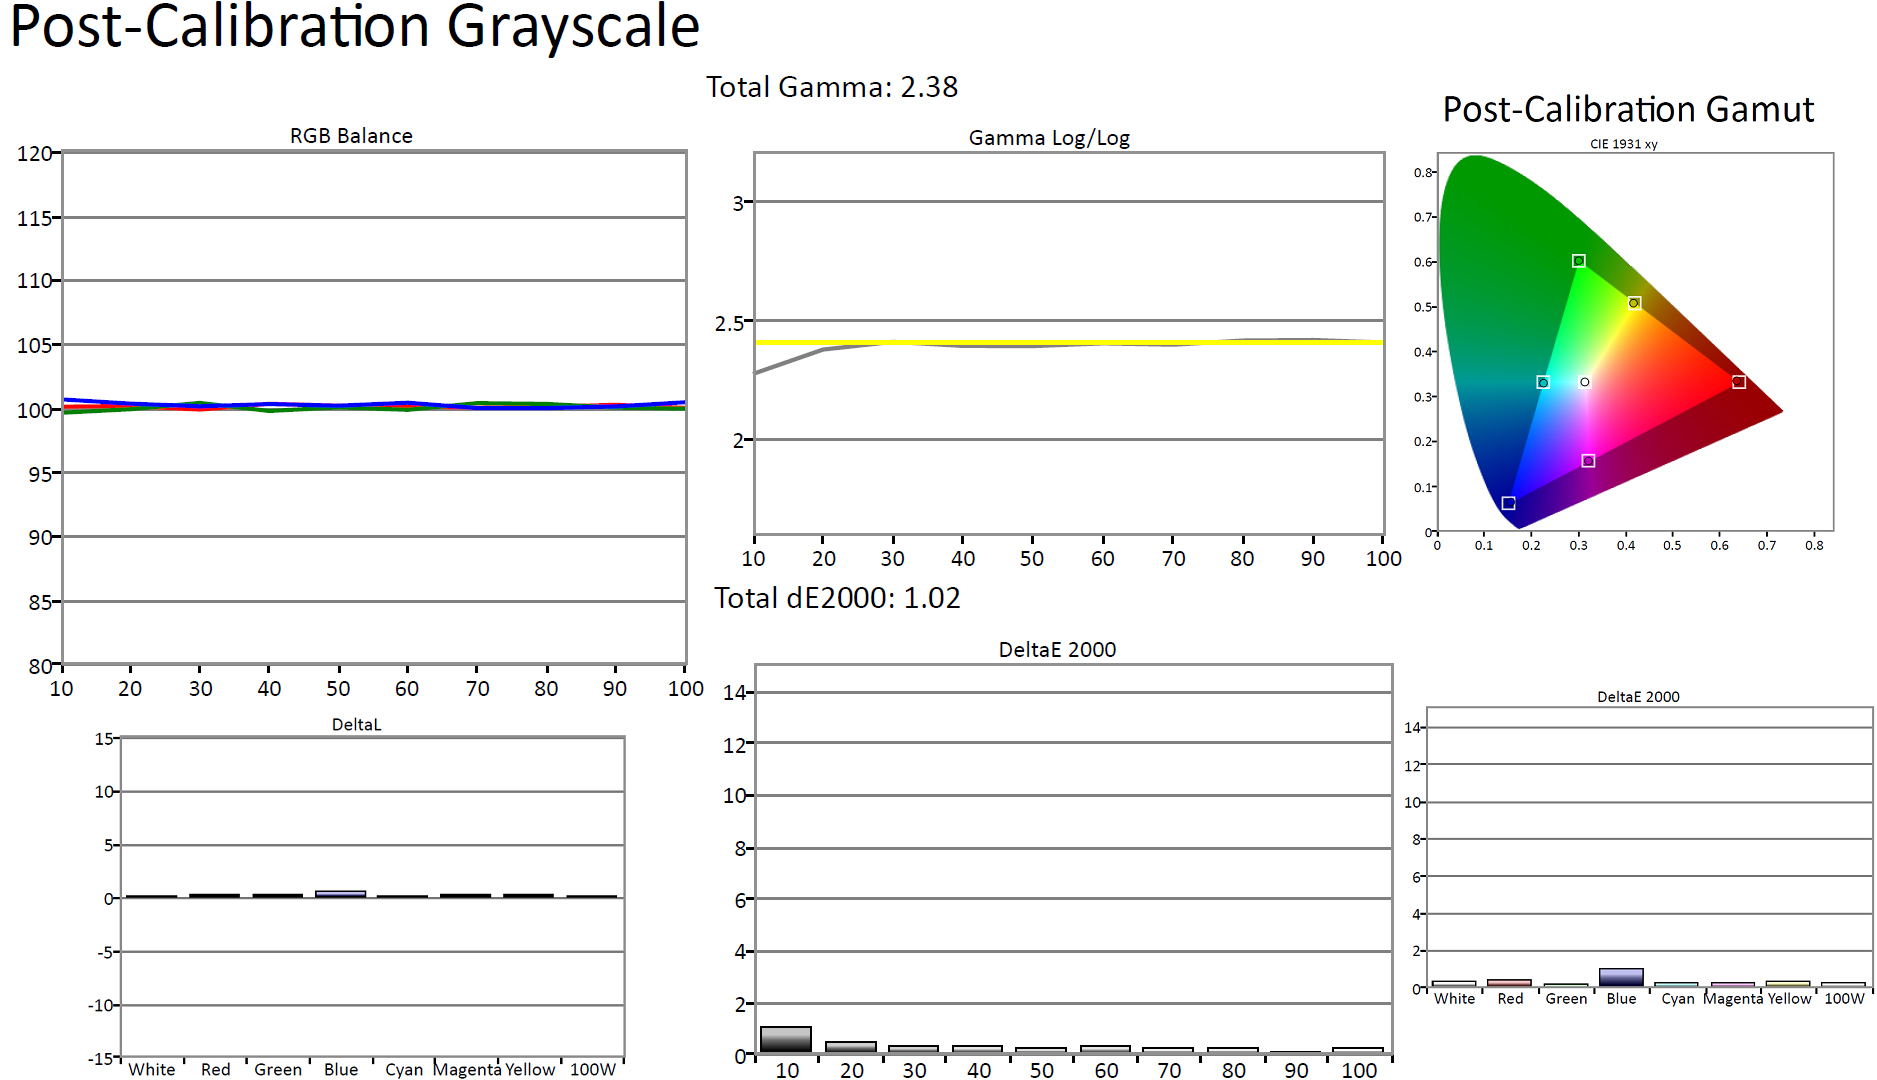1877x1080 pixels.
Task: Click the 10% bar in grayscale DeltaE chart
Action: pyautogui.click(x=786, y=1040)
